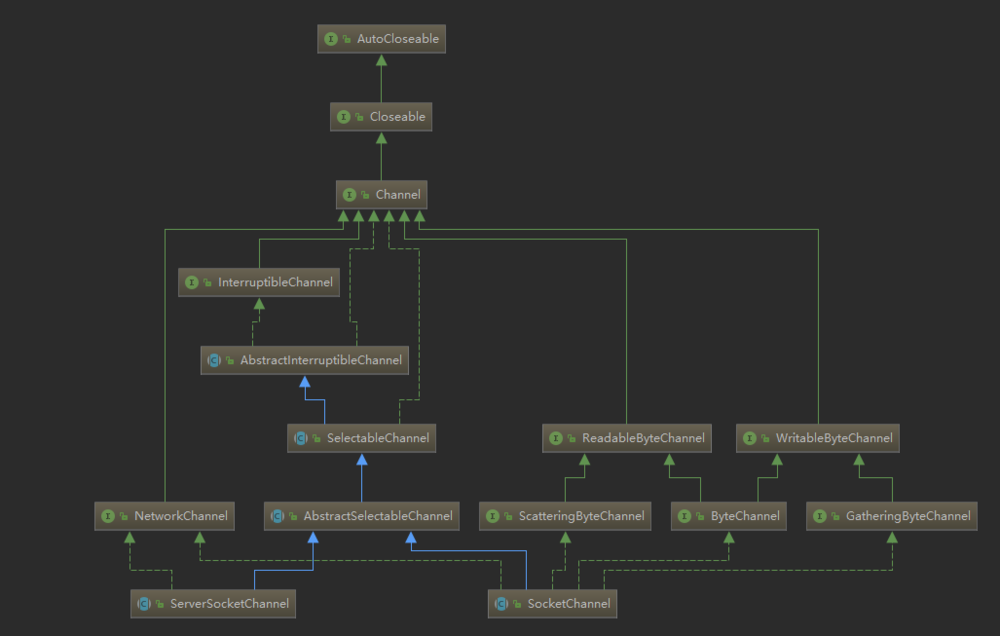The height and width of the screenshot is (636, 1000).
Task: Click the public lock icon on ByteChannel
Action: pyautogui.click(x=700, y=517)
